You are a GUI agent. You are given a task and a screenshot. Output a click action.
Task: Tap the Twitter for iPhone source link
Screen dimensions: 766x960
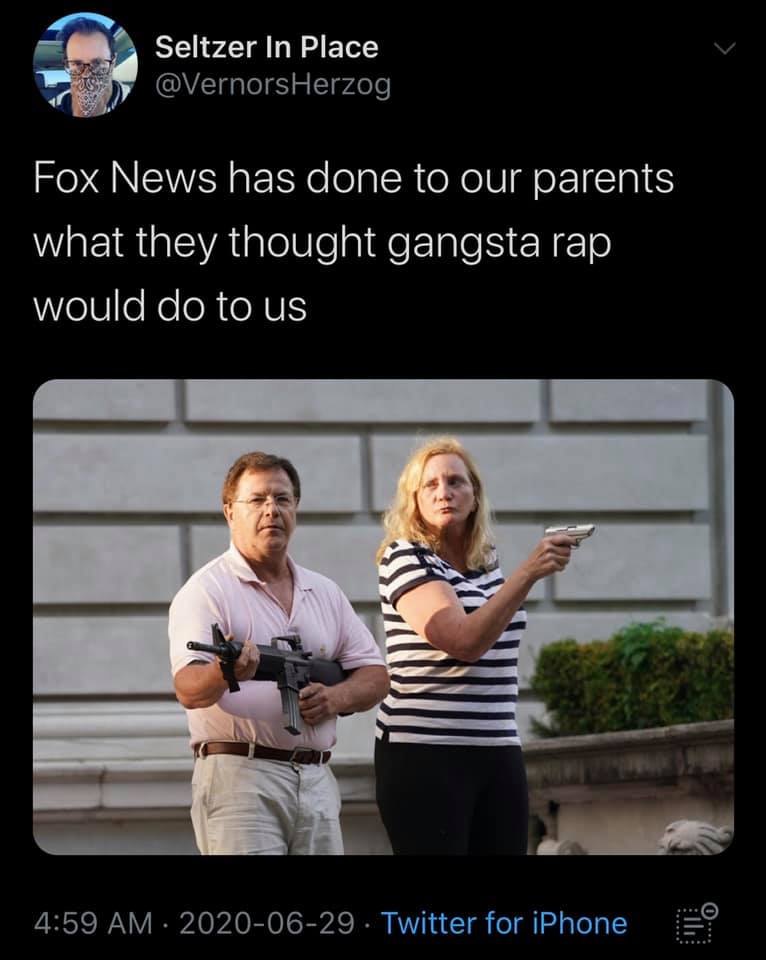504,923
